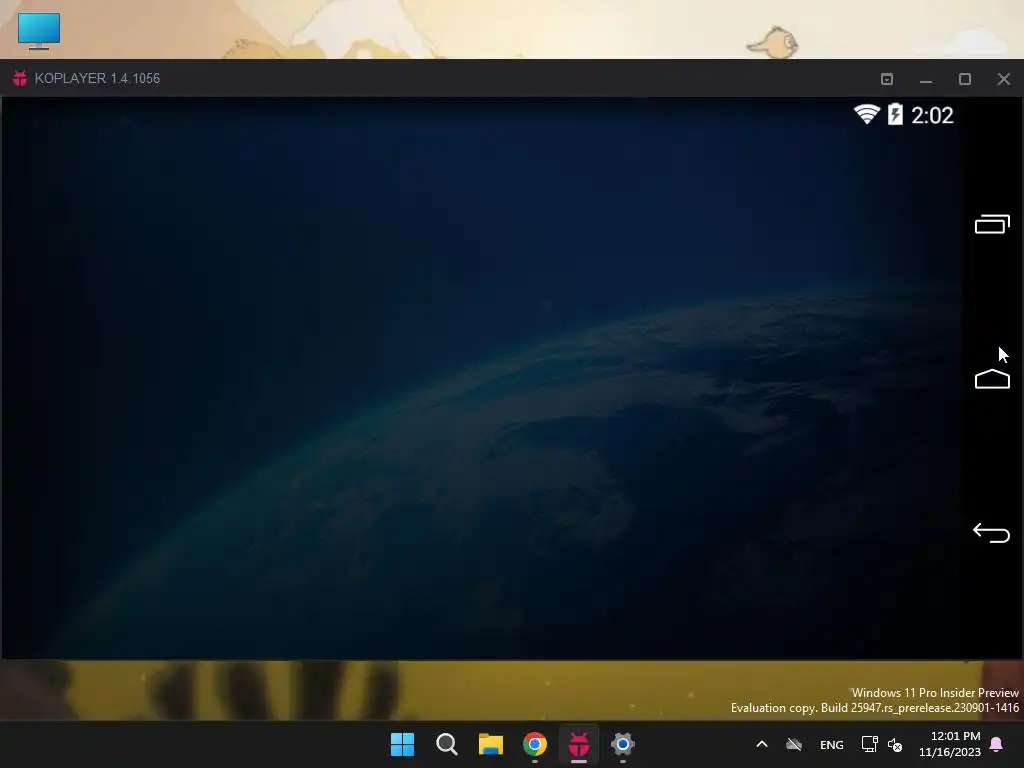Screen dimensions: 1024x768
Task: Click the Android Wi-Fi status icon
Action: (x=867, y=114)
